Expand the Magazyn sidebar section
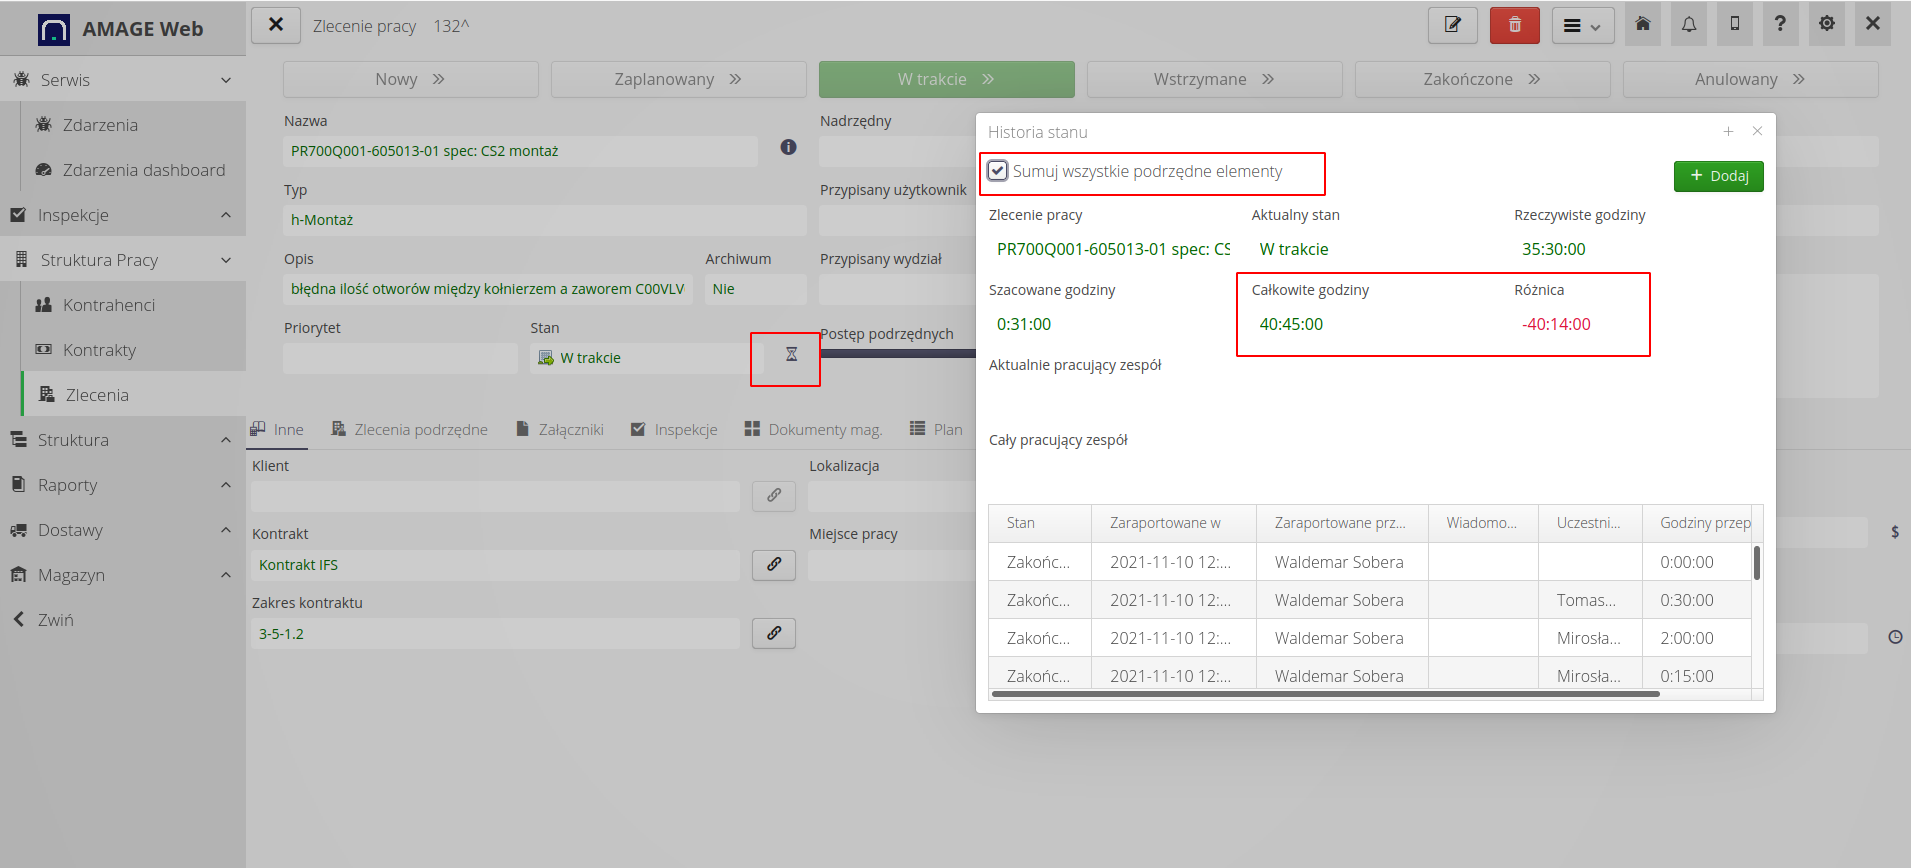The width and height of the screenshot is (1911, 868). (122, 575)
